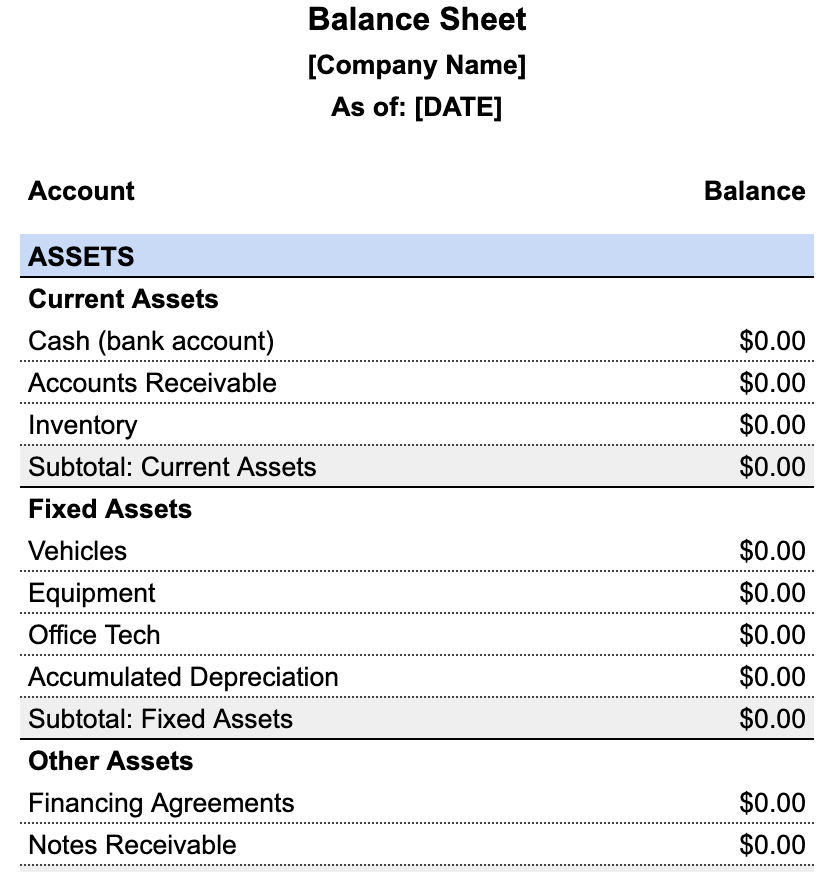Image resolution: width=836 pixels, height=872 pixels.
Task: Select the Vehicles balance cell
Action: (772, 551)
